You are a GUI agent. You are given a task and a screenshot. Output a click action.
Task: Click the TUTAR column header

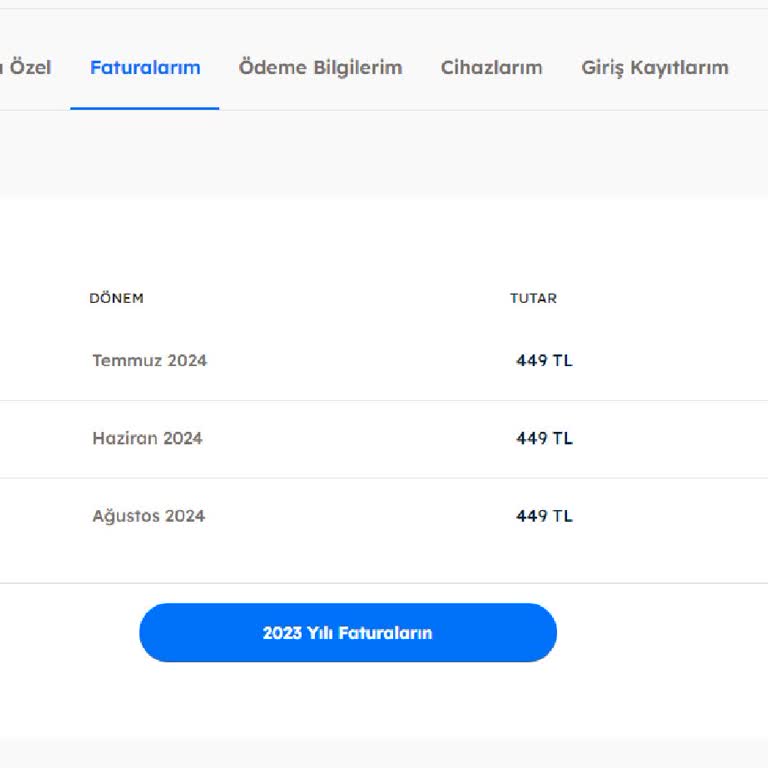point(533,298)
